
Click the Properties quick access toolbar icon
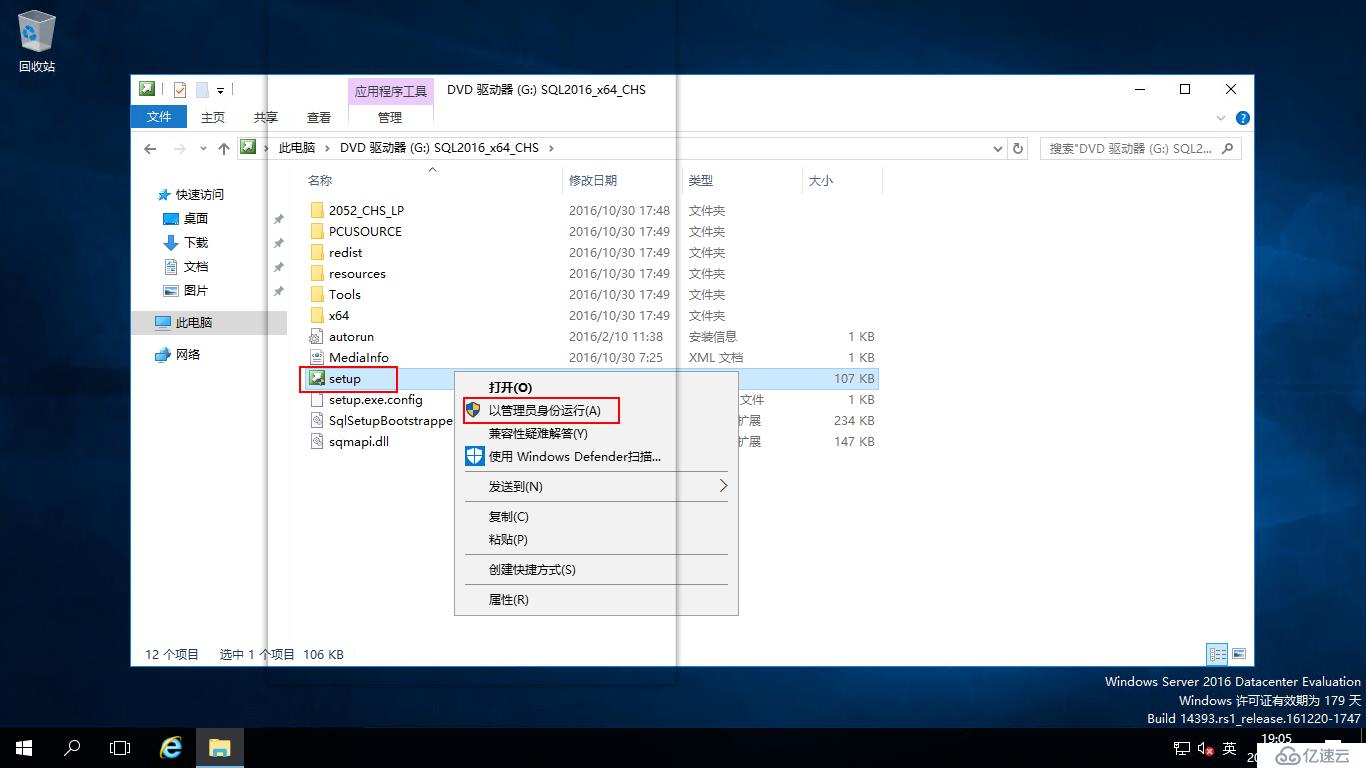click(180, 89)
